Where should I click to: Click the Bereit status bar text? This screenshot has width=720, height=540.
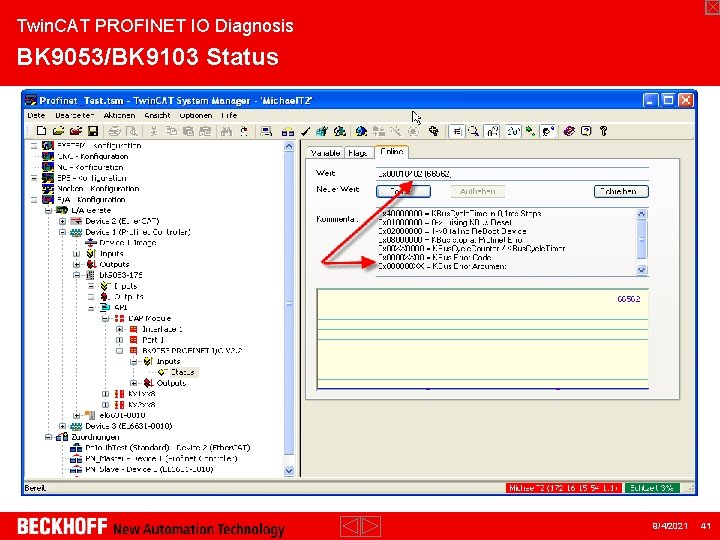tap(35, 488)
